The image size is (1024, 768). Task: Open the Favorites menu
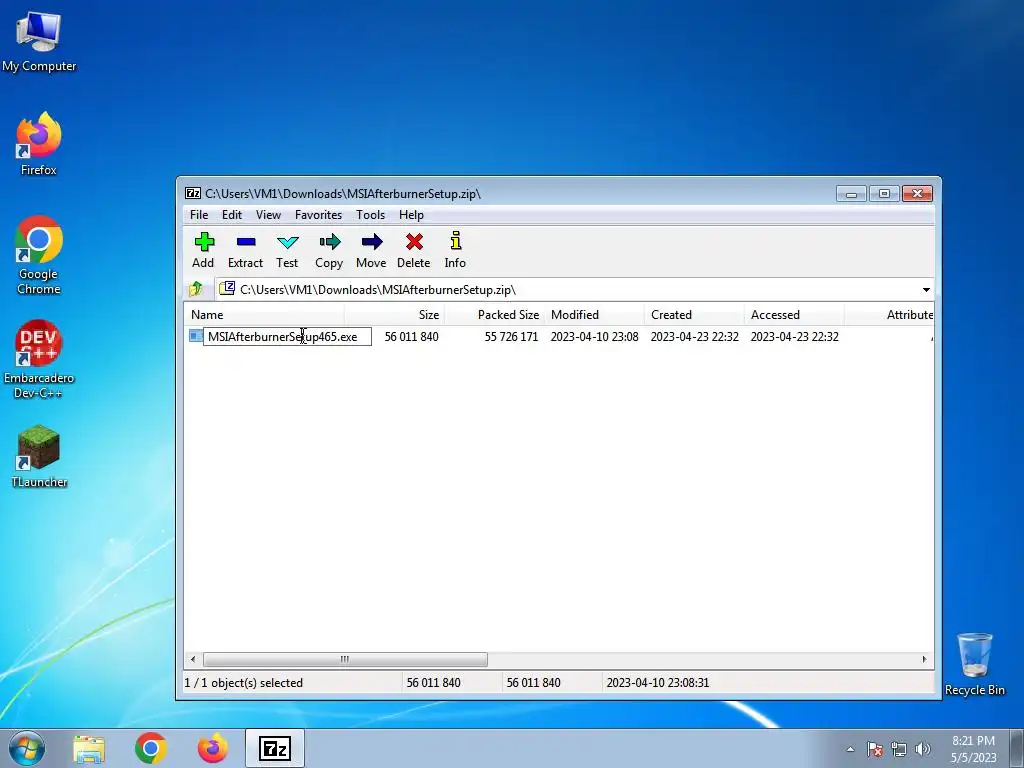coord(318,215)
